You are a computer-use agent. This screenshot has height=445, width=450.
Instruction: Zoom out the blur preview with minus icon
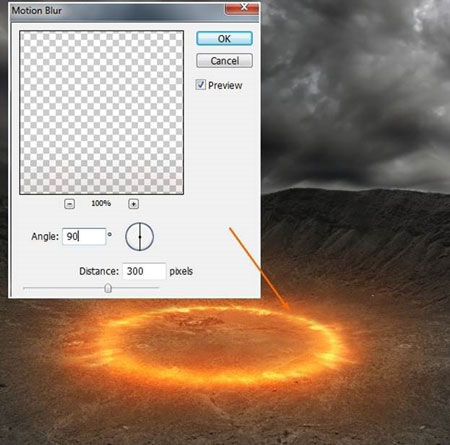(69, 204)
